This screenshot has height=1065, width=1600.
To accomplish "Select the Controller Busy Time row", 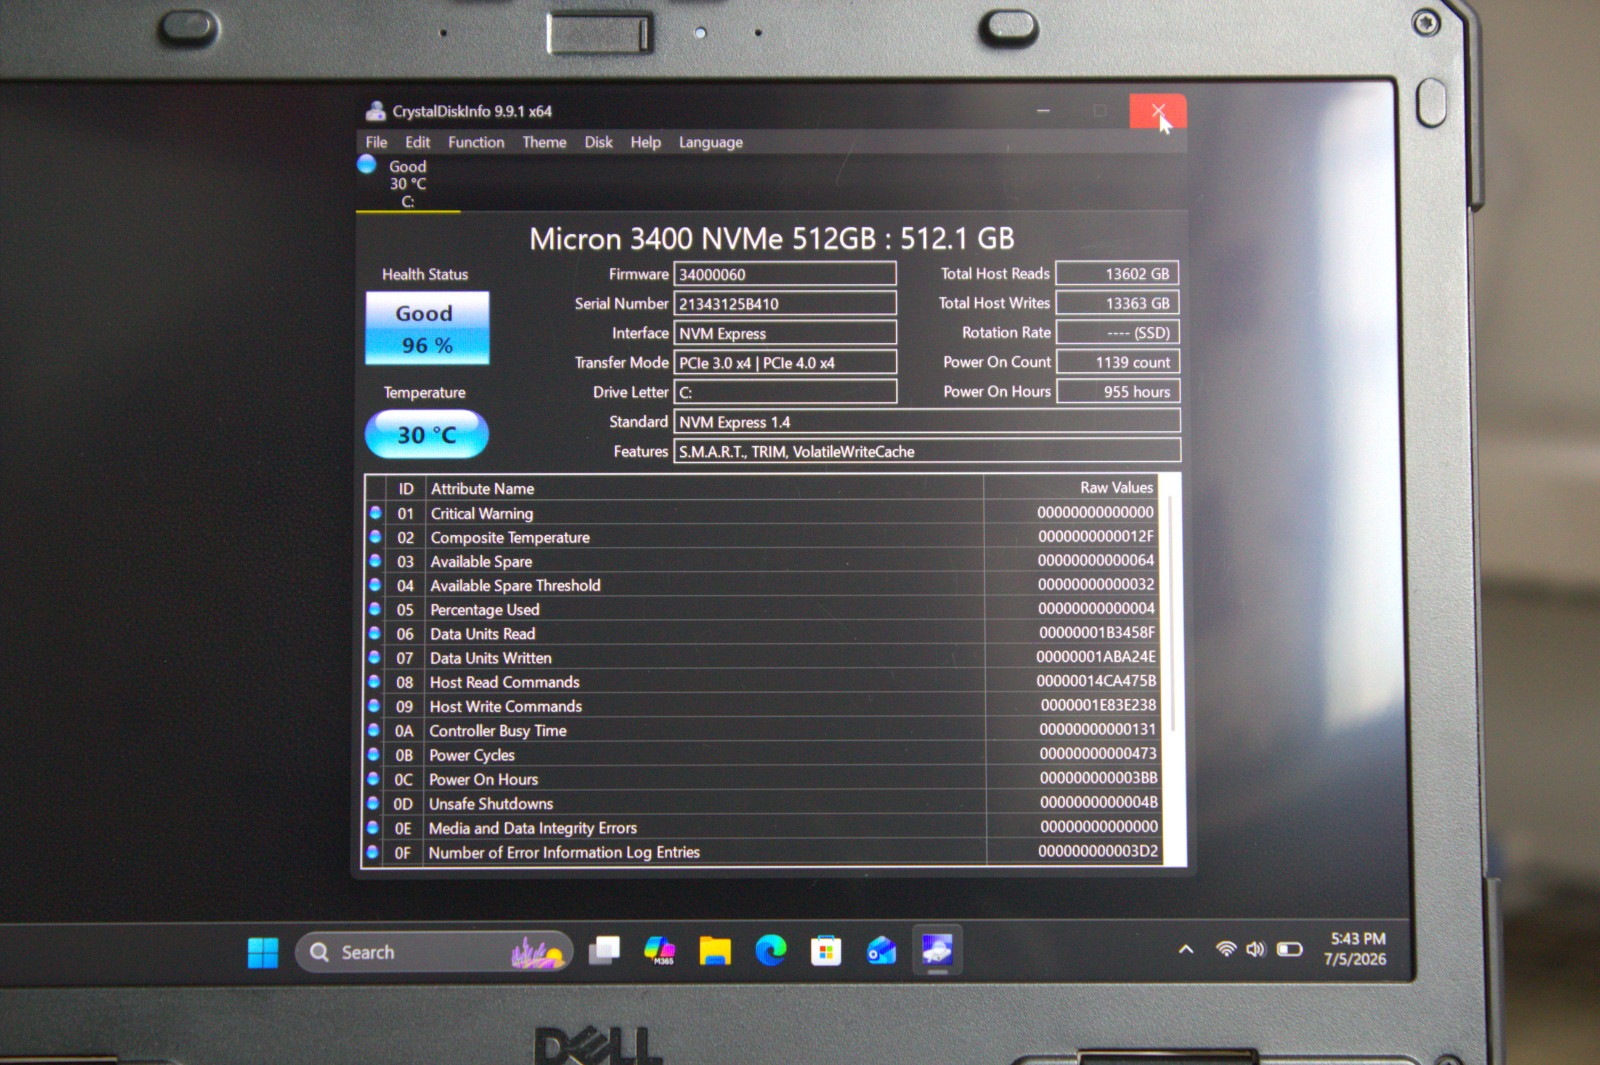I will [762, 730].
